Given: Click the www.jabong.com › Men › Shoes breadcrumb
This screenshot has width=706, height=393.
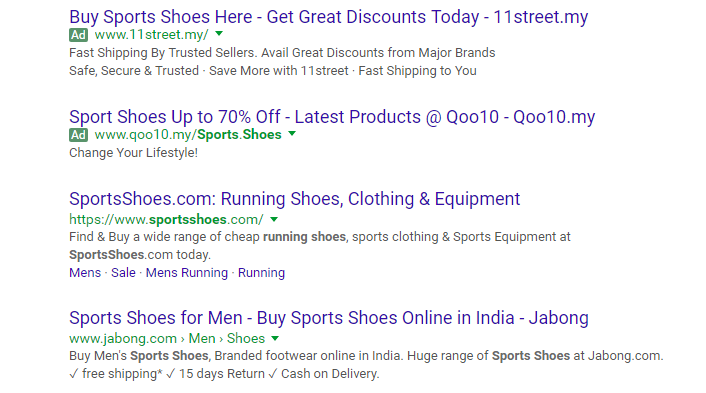Looking at the screenshot, I should click(x=167, y=339).
